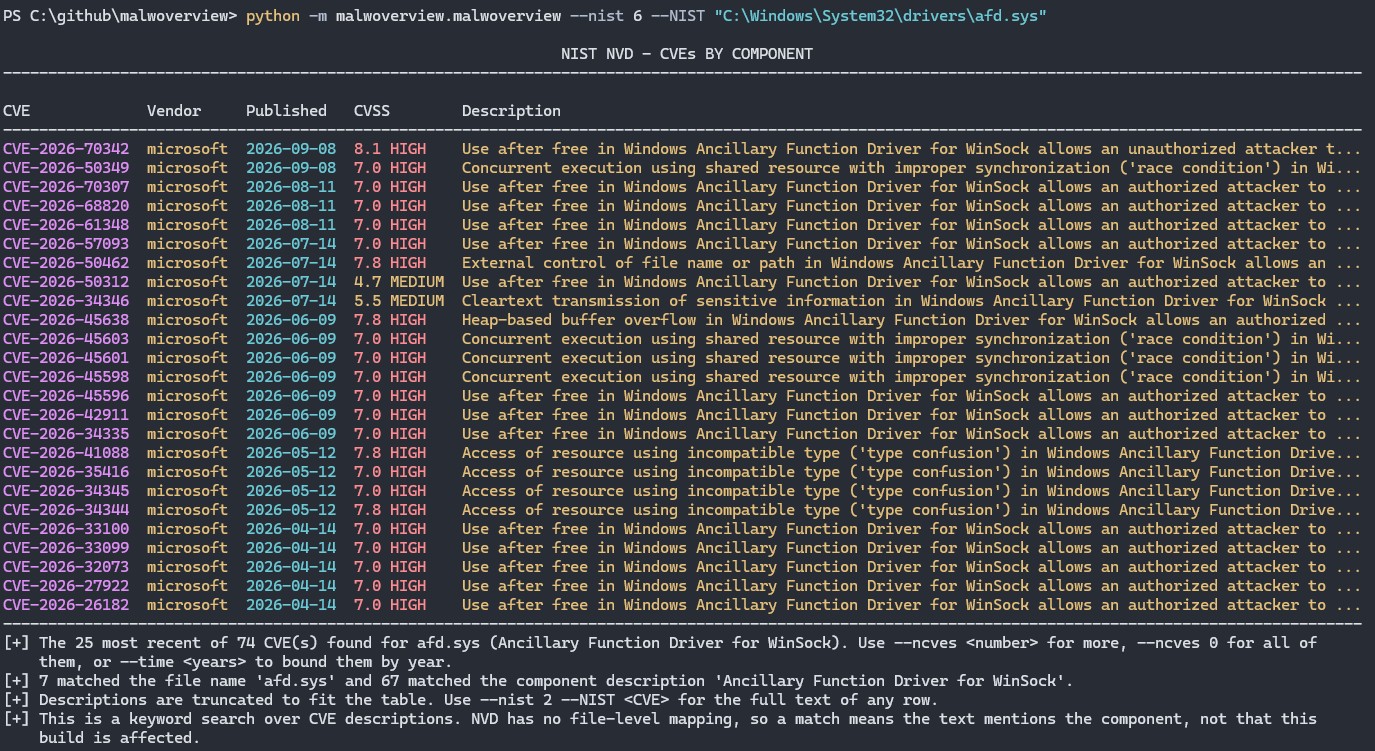Image resolution: width=1375 pixels, height=751 pixels.
Task: Select the "4.7 MEDIUM" CVSS score
Action: pos(399,282)
